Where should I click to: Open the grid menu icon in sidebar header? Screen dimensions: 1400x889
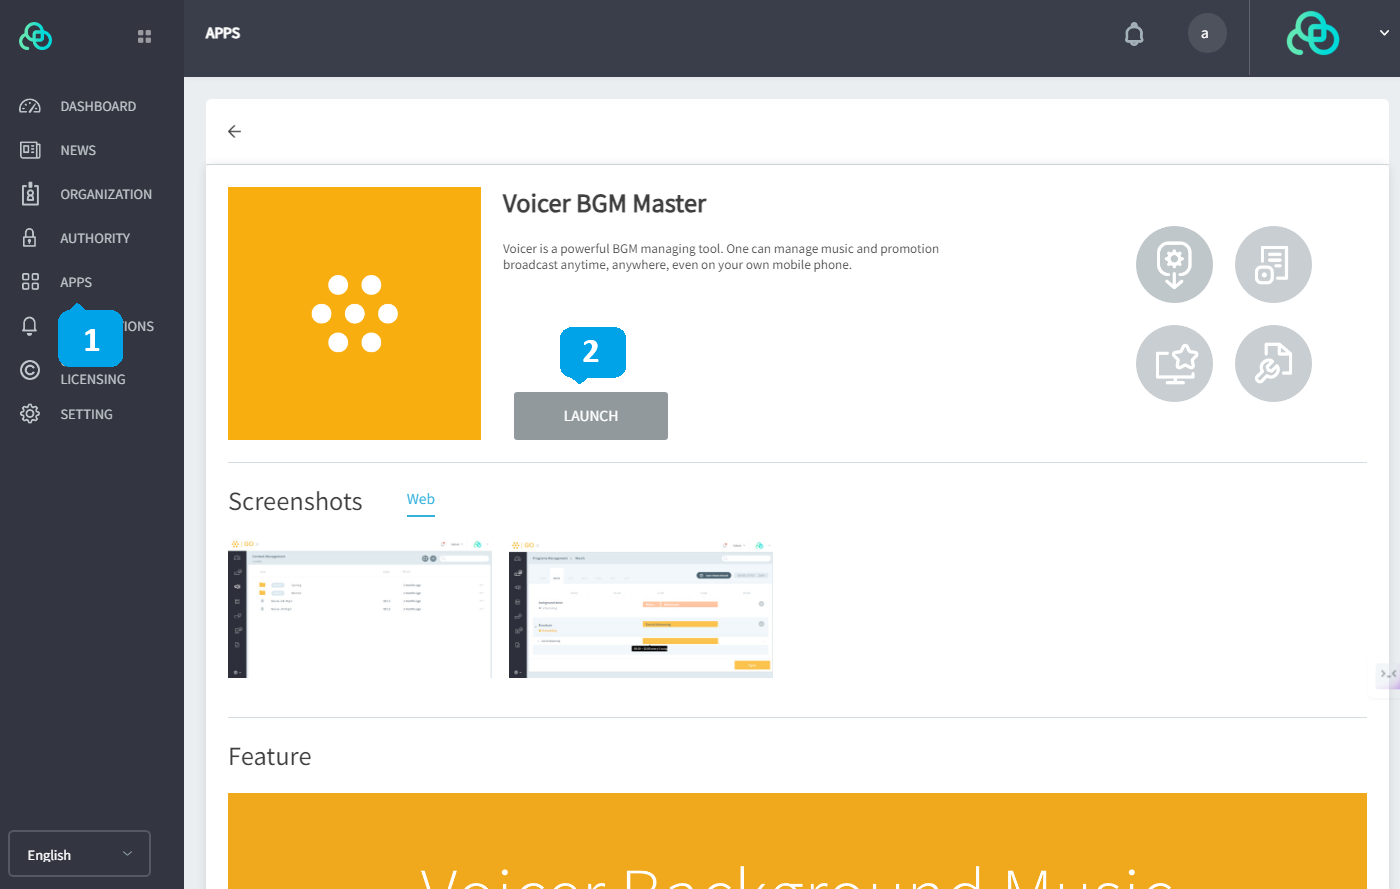144,37
